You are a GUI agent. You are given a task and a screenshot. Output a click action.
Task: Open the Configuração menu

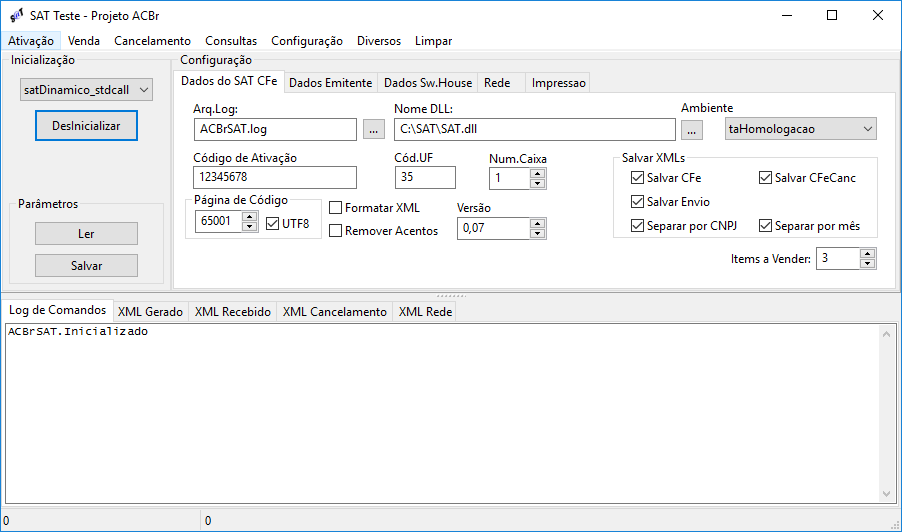(307, 41)
